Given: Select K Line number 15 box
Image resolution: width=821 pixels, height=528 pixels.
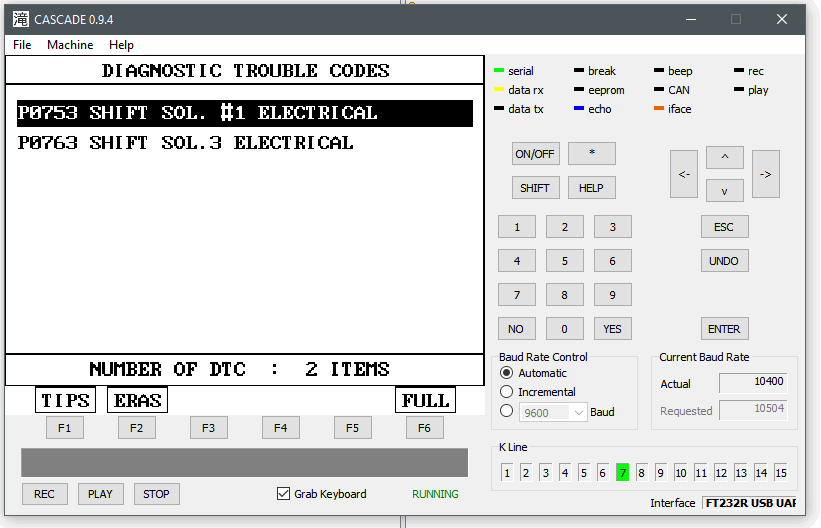Looking at the screenshot, I should [x=780, y=473].
